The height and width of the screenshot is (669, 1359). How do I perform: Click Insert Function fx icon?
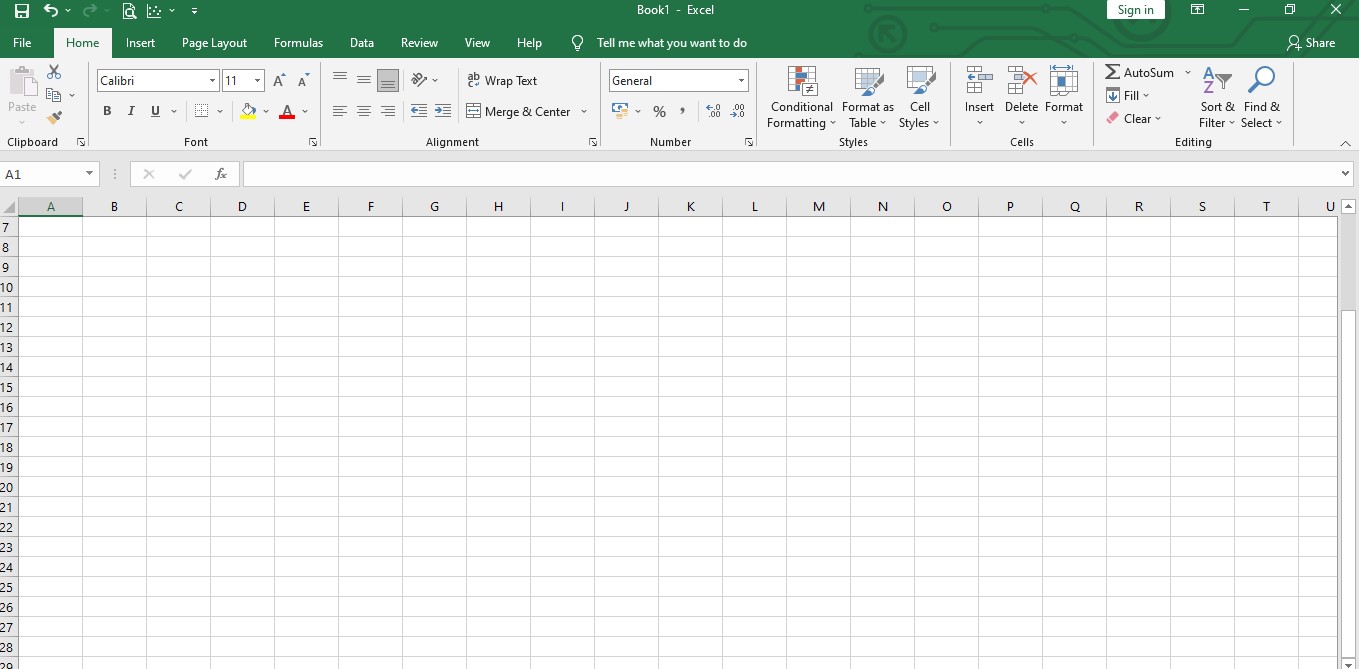click(221, 174)
